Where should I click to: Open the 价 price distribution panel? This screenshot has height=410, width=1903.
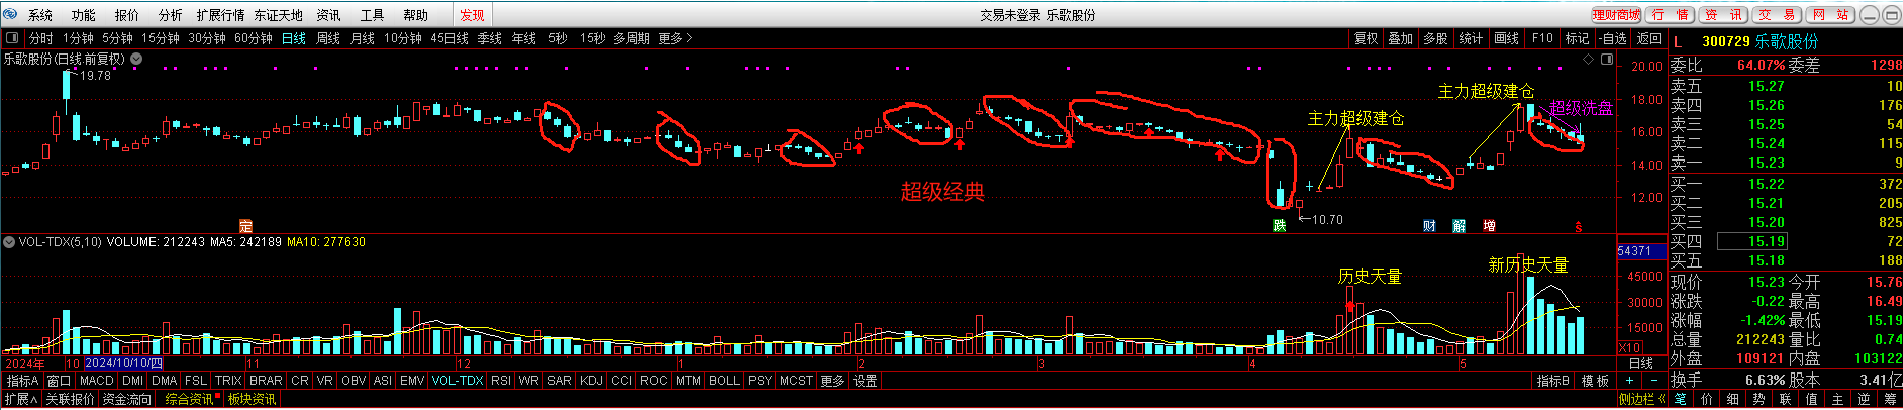pyautogui.click(x=1707, y=399)
